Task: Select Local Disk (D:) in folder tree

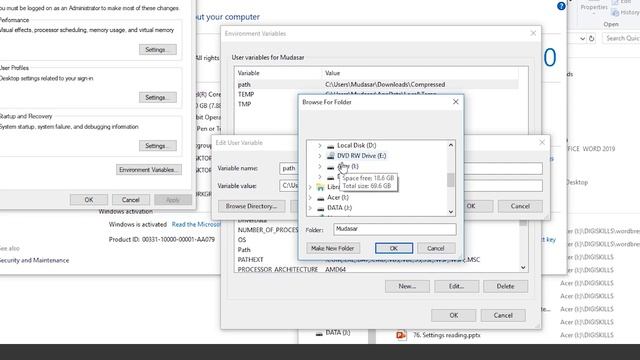Action: click(x=356, y=145)
